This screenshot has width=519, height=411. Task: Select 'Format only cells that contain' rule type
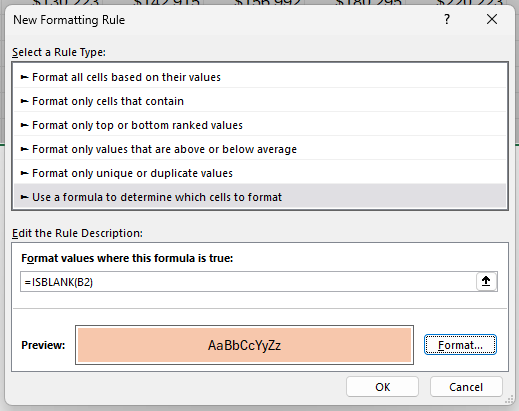click(260, 101)
